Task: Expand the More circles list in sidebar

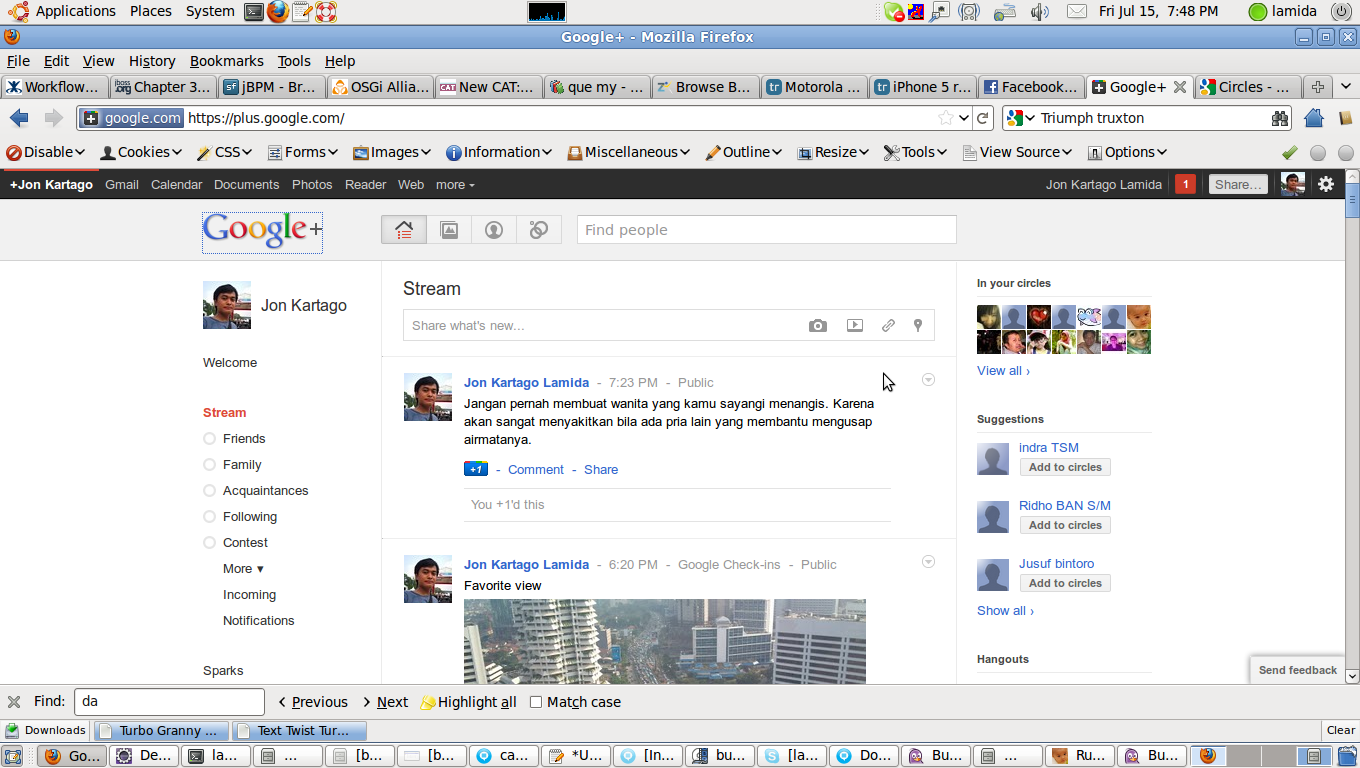Action: [x=243, y=569]
